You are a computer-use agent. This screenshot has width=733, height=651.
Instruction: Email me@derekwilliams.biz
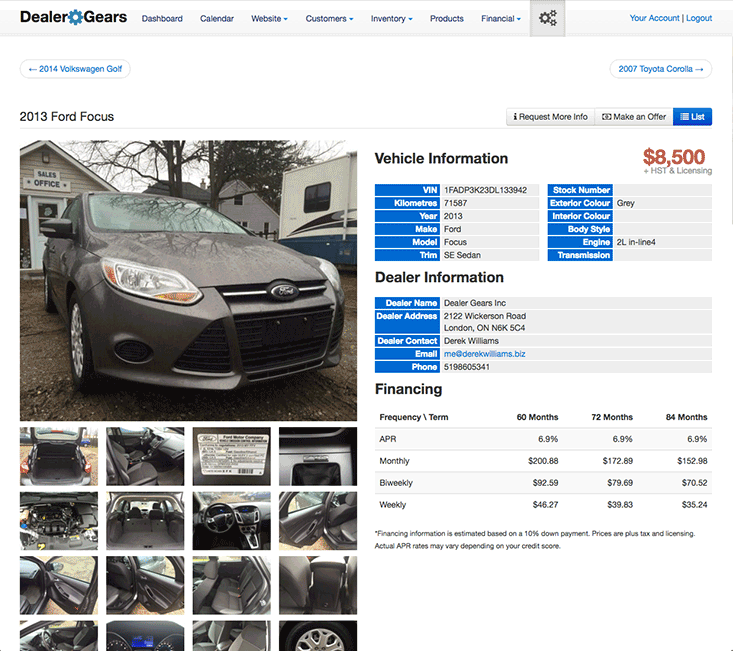pyautogui.click(x=484, y=354)
